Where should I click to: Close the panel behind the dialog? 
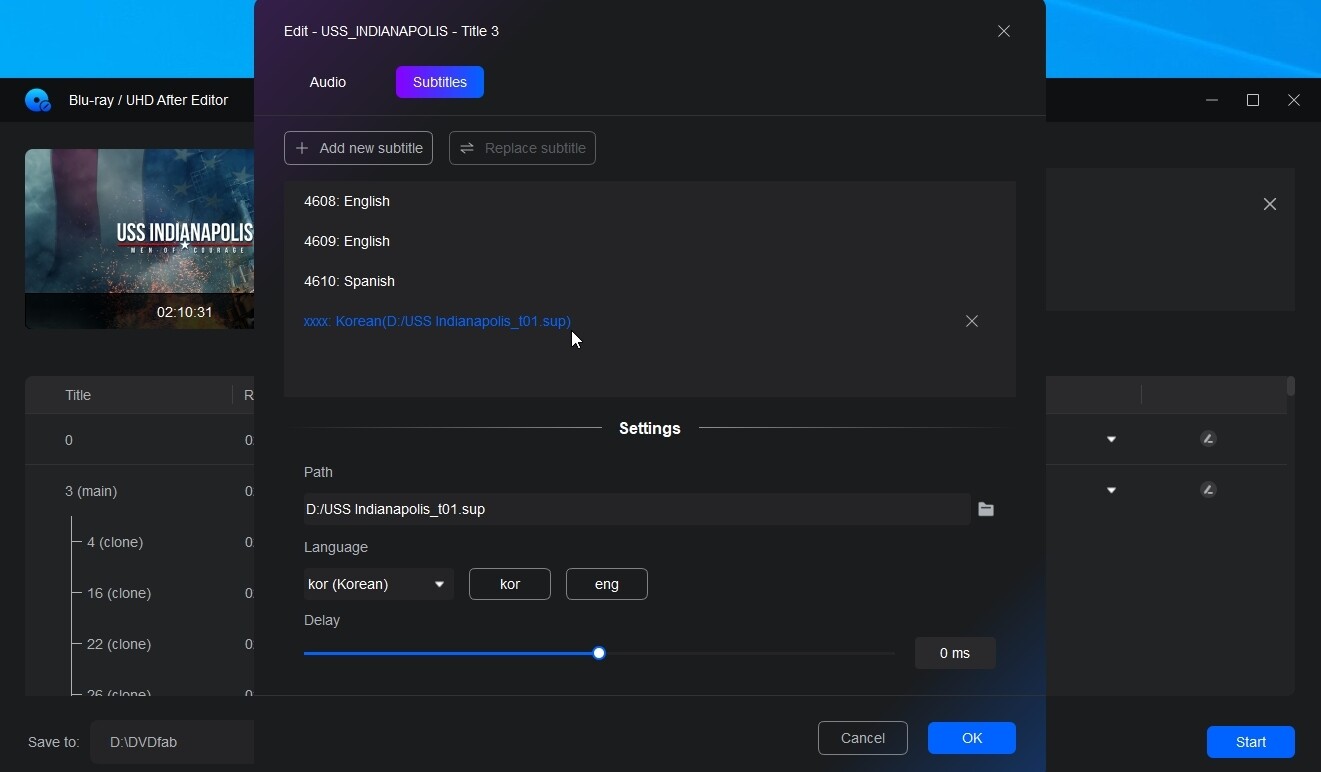[1270, 204]
